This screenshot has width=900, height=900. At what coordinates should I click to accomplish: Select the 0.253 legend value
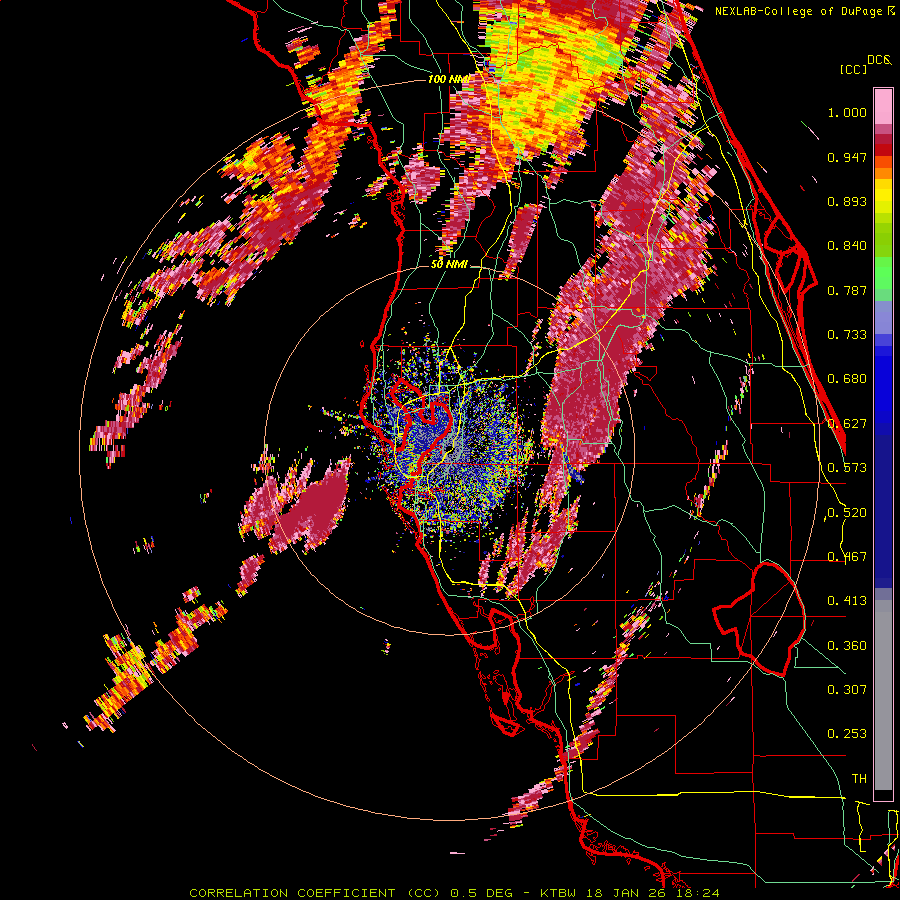click(847, 734)
